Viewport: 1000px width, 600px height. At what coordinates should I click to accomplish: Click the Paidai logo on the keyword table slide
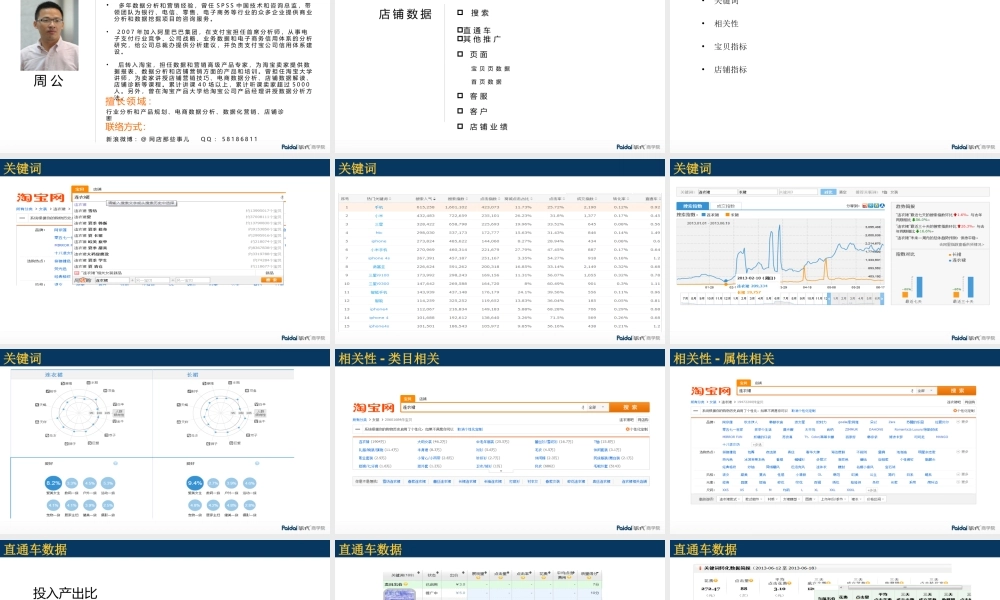click(632, 339)
